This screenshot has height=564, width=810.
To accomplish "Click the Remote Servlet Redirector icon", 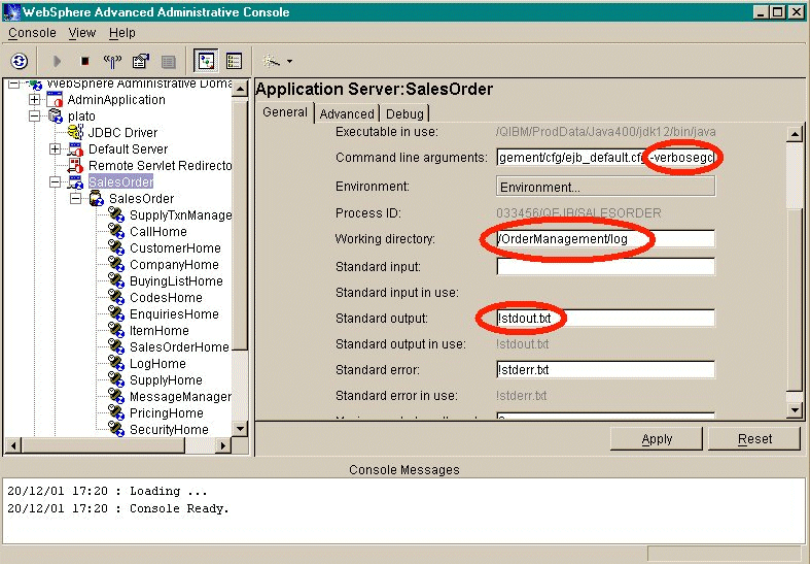I will (x=75, y=165).
